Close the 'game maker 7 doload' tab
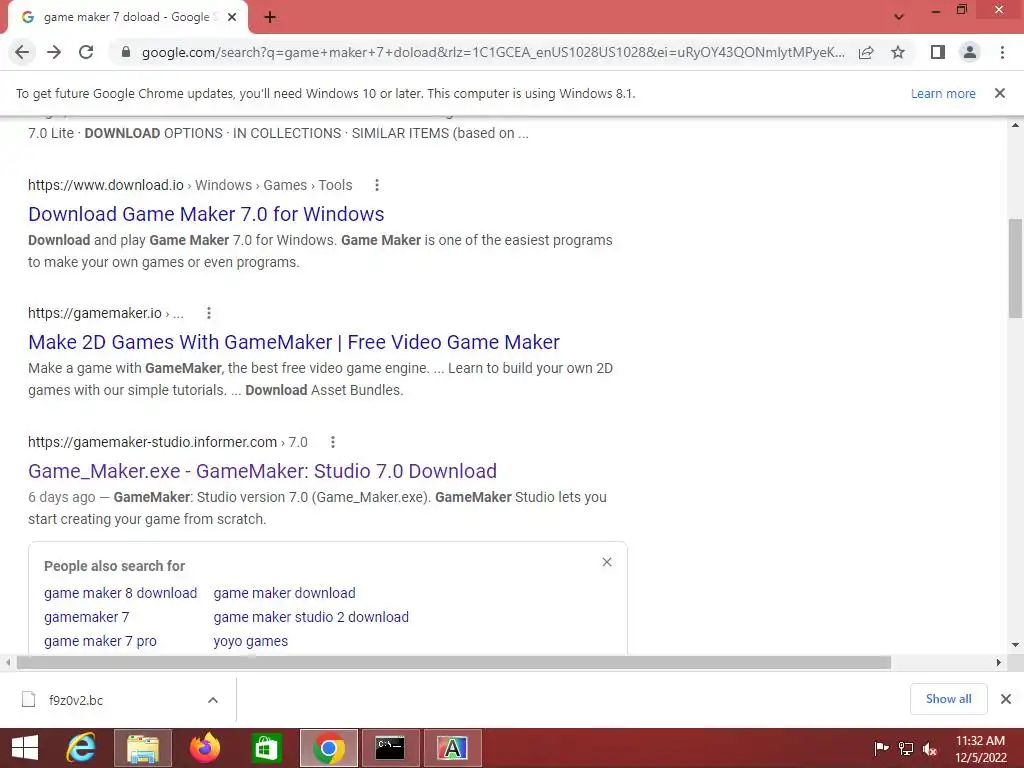The height and width of the screenshot is (768, 1024). click(x=232, y=17)
